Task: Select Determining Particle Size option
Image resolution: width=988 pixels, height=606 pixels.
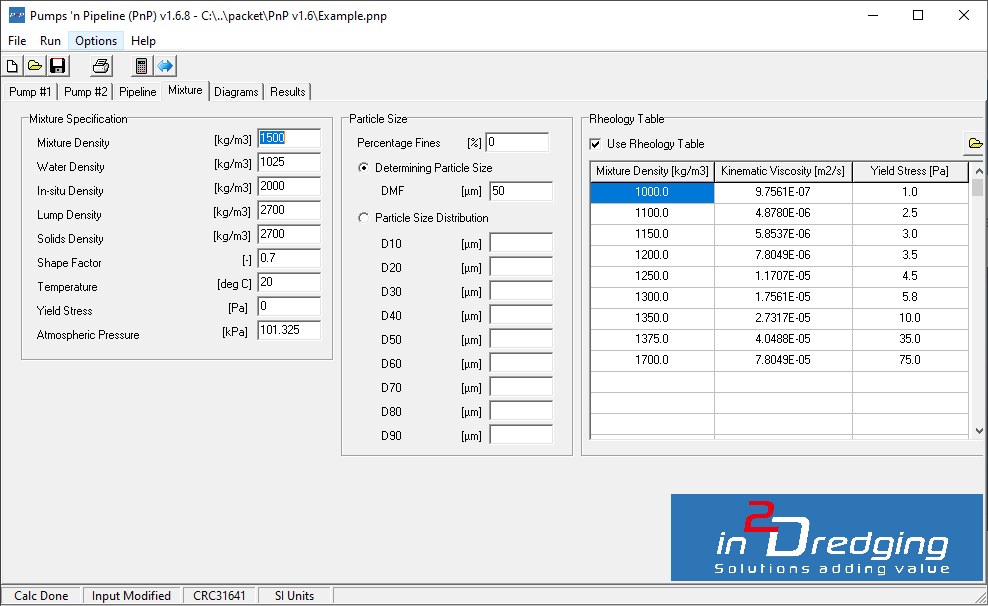Action: (362, 167)
